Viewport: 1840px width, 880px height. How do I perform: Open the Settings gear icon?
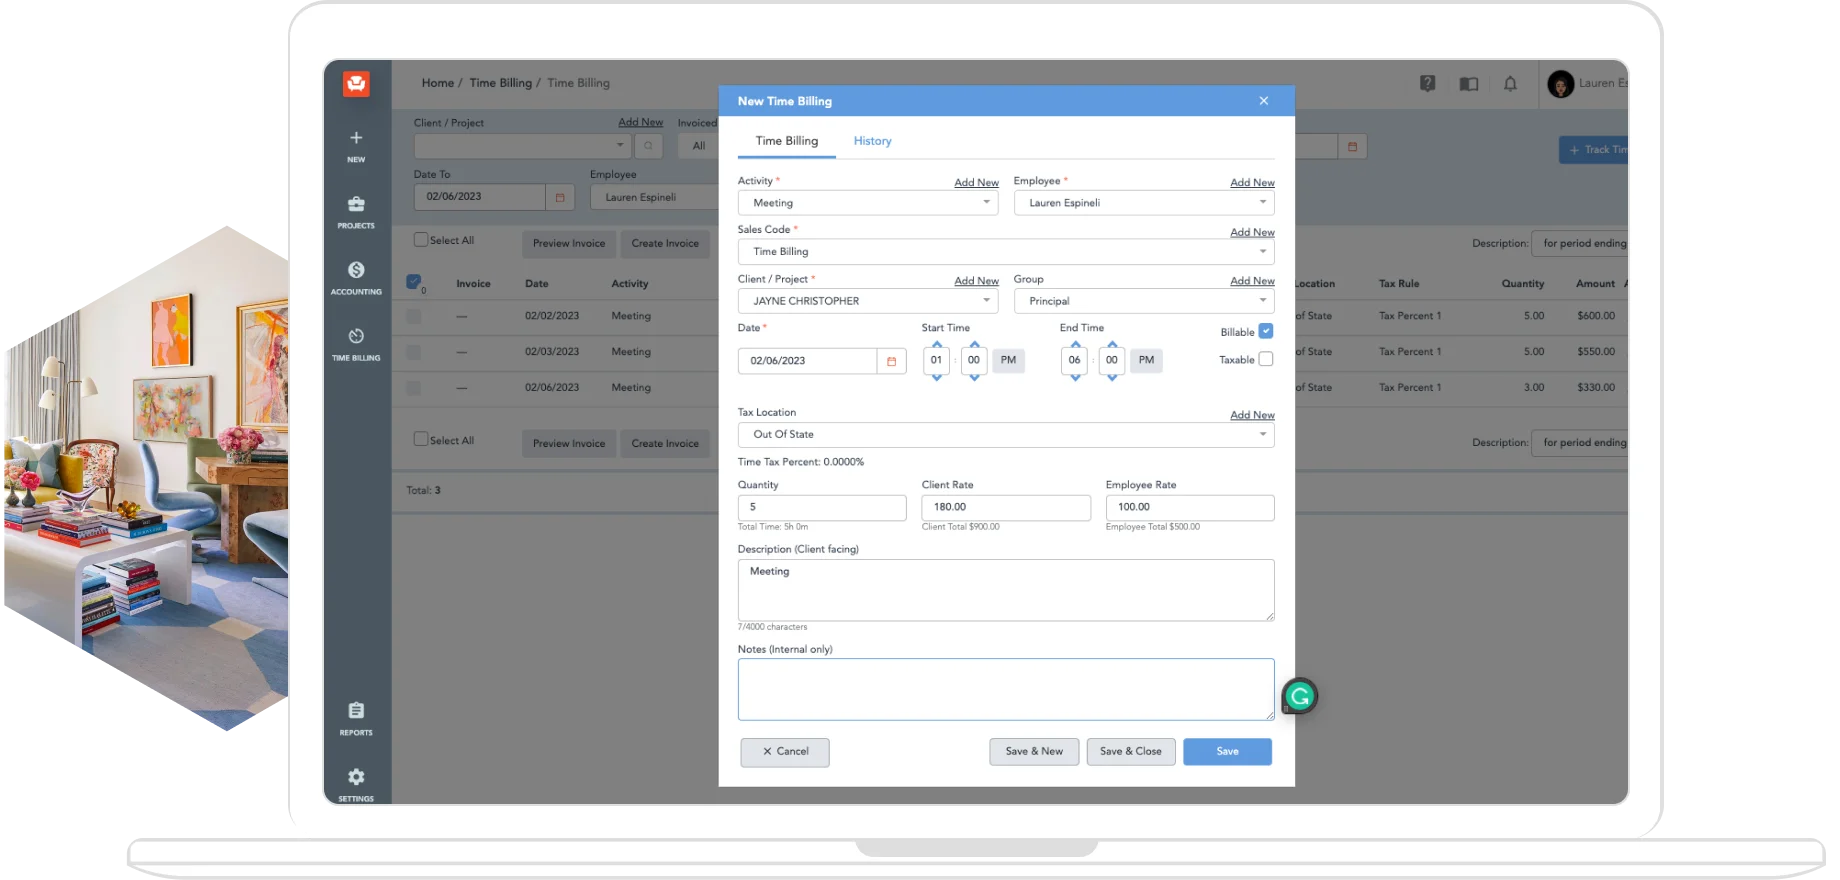(356, 777)
